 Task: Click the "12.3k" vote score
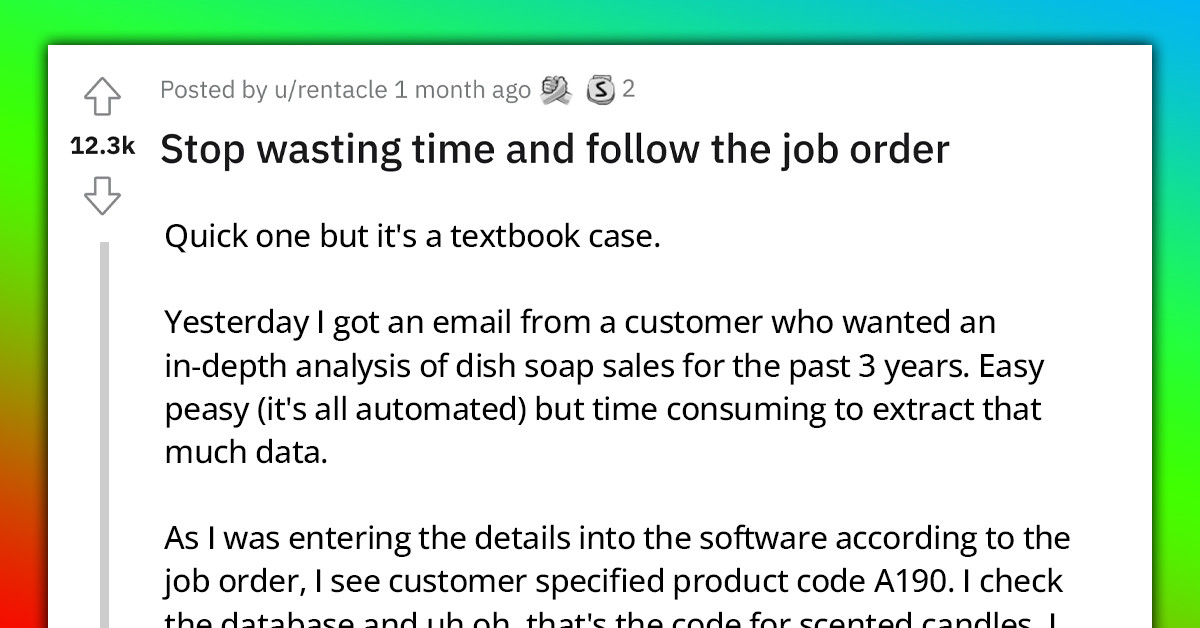pos(103,146)
